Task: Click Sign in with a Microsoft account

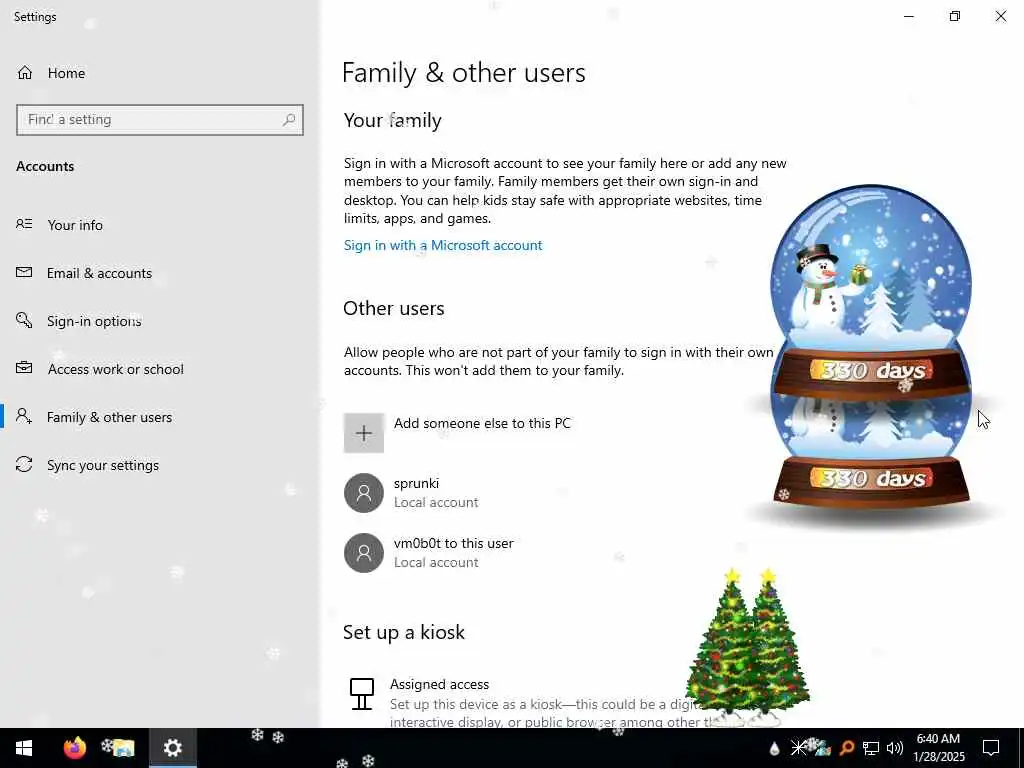Action: 443,245
